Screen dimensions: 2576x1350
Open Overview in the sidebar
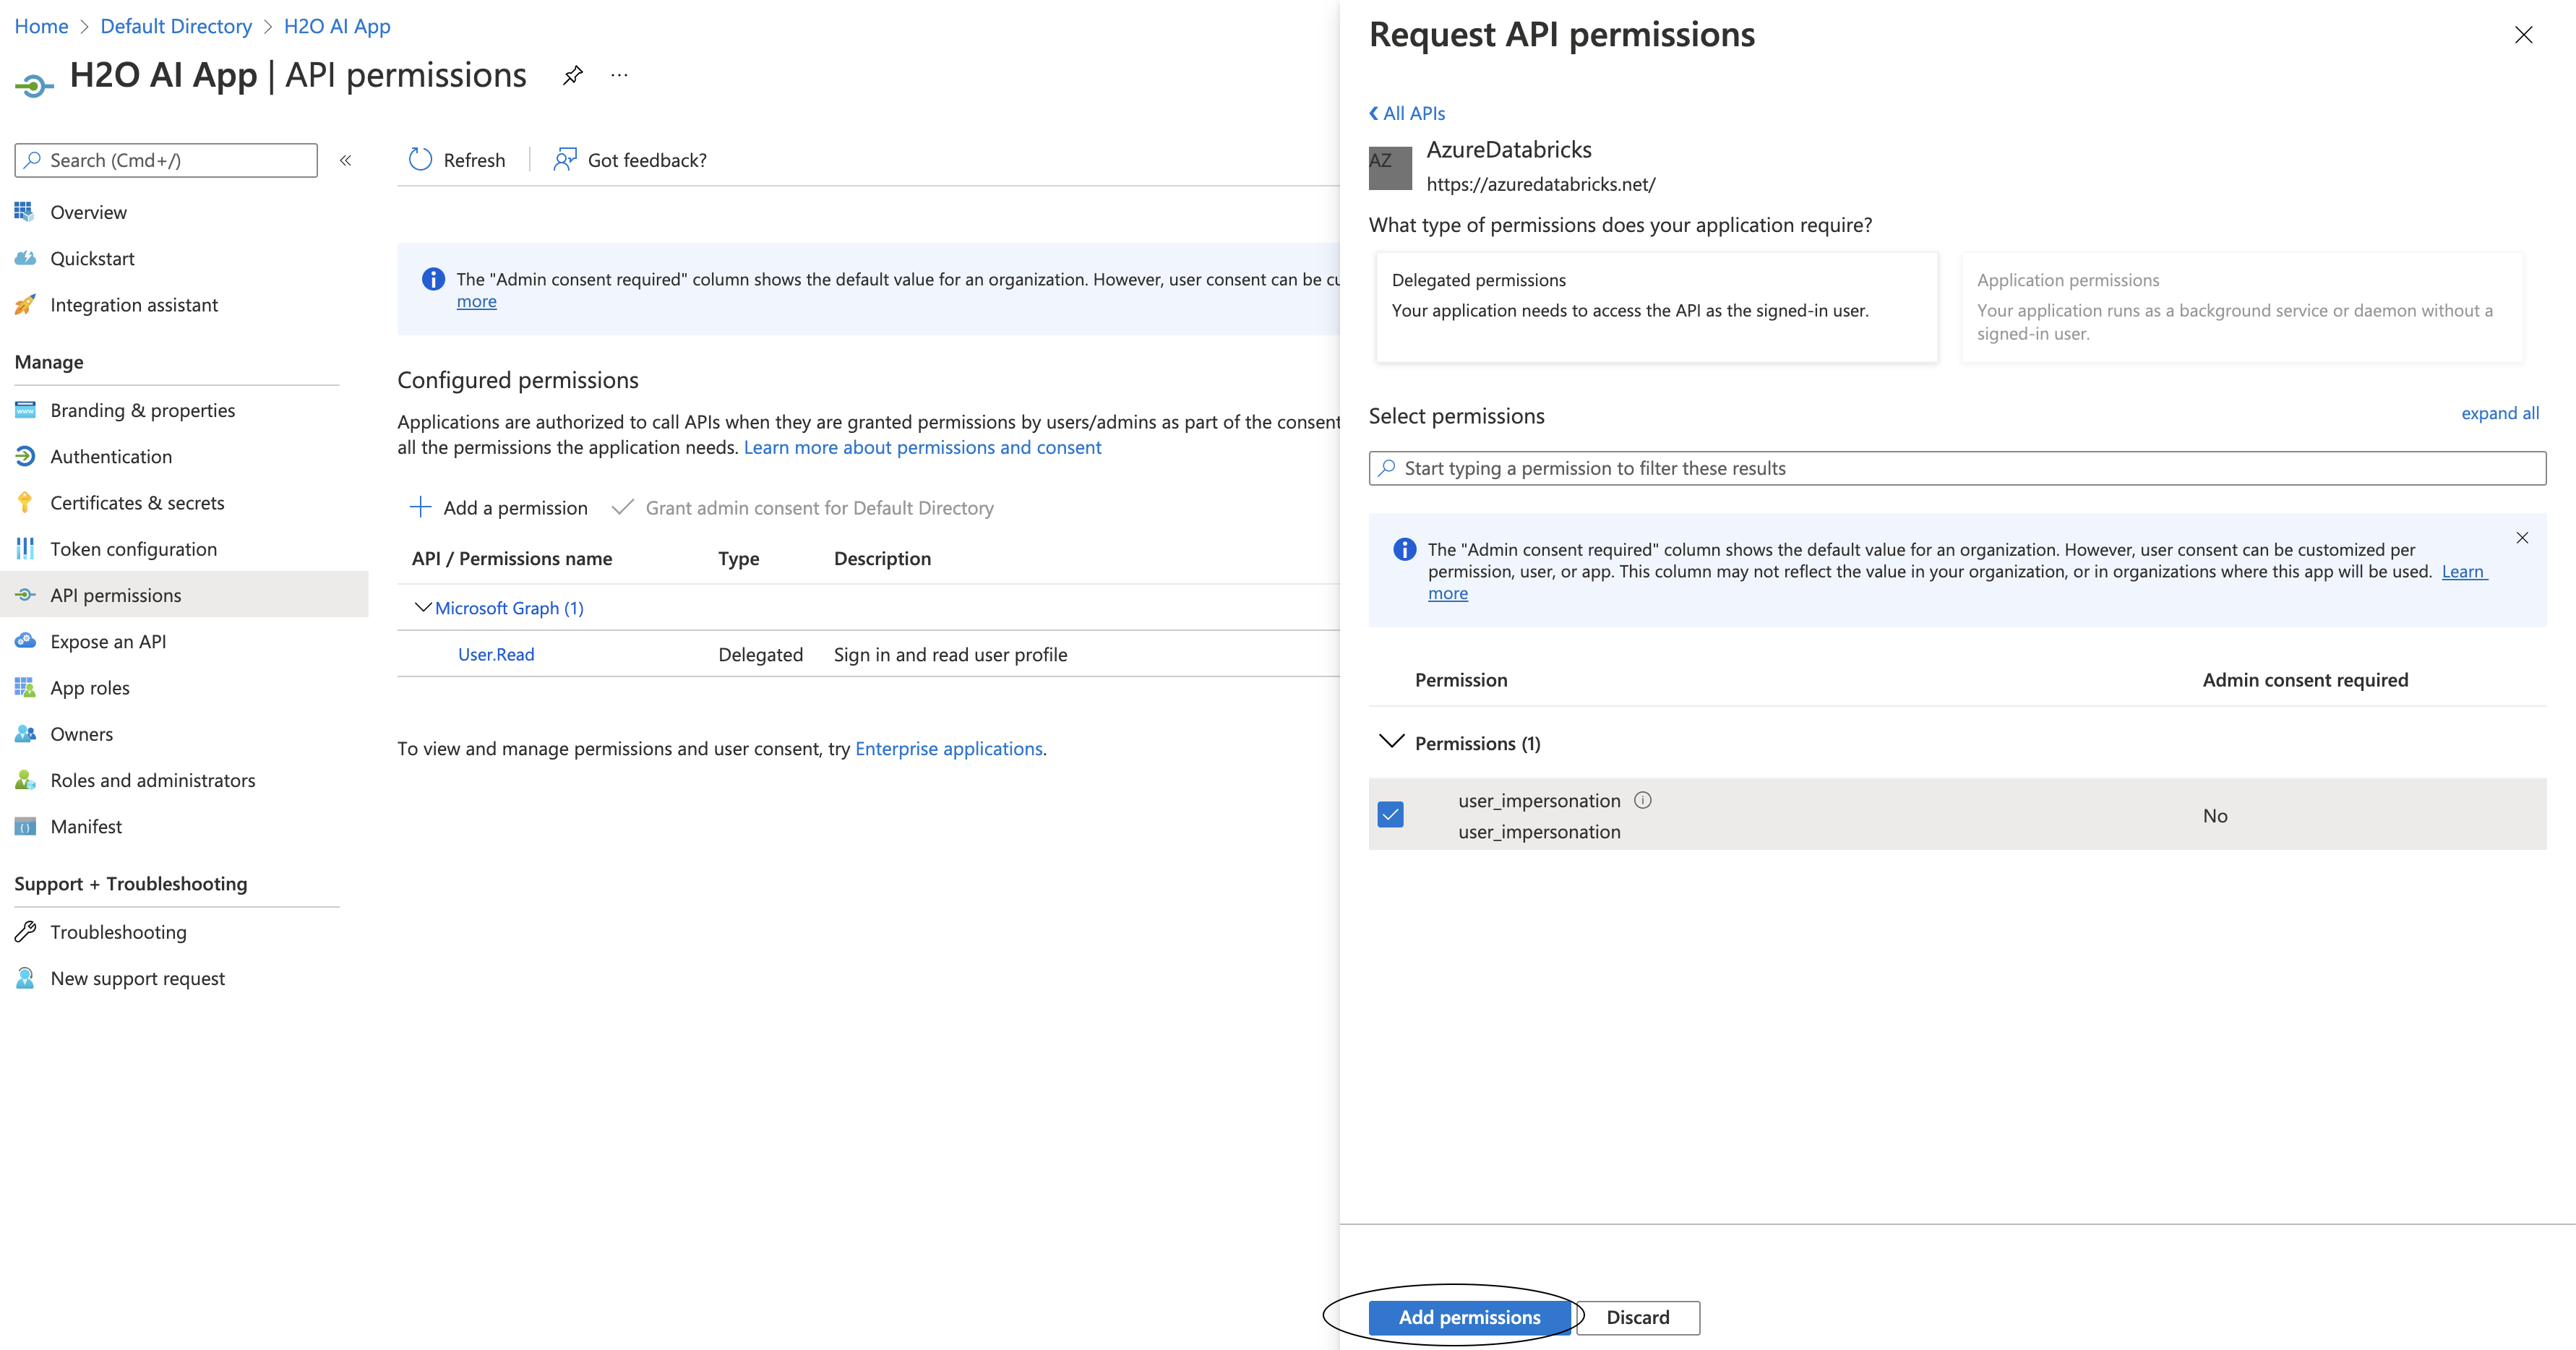[x=88, y=212]
